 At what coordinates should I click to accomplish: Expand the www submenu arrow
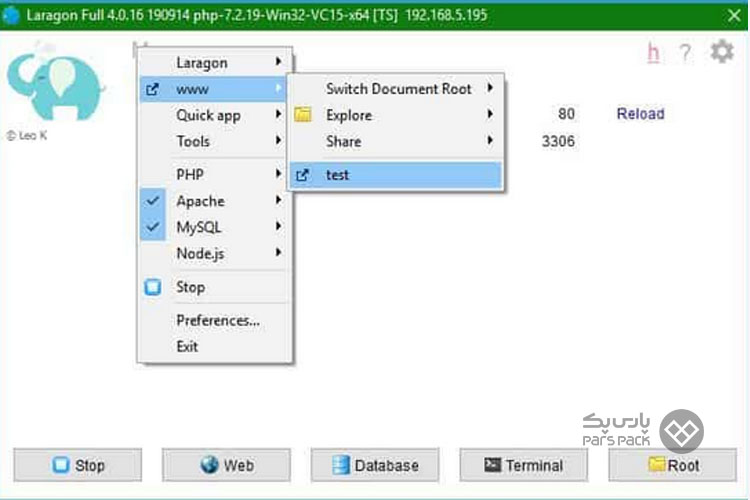pos(278,88)
